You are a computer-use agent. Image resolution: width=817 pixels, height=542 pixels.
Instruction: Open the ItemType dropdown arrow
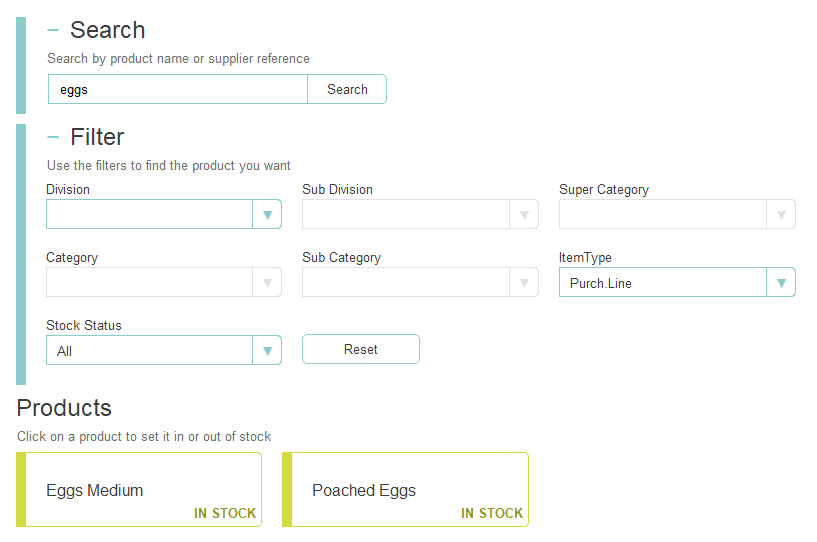[781, 283]
